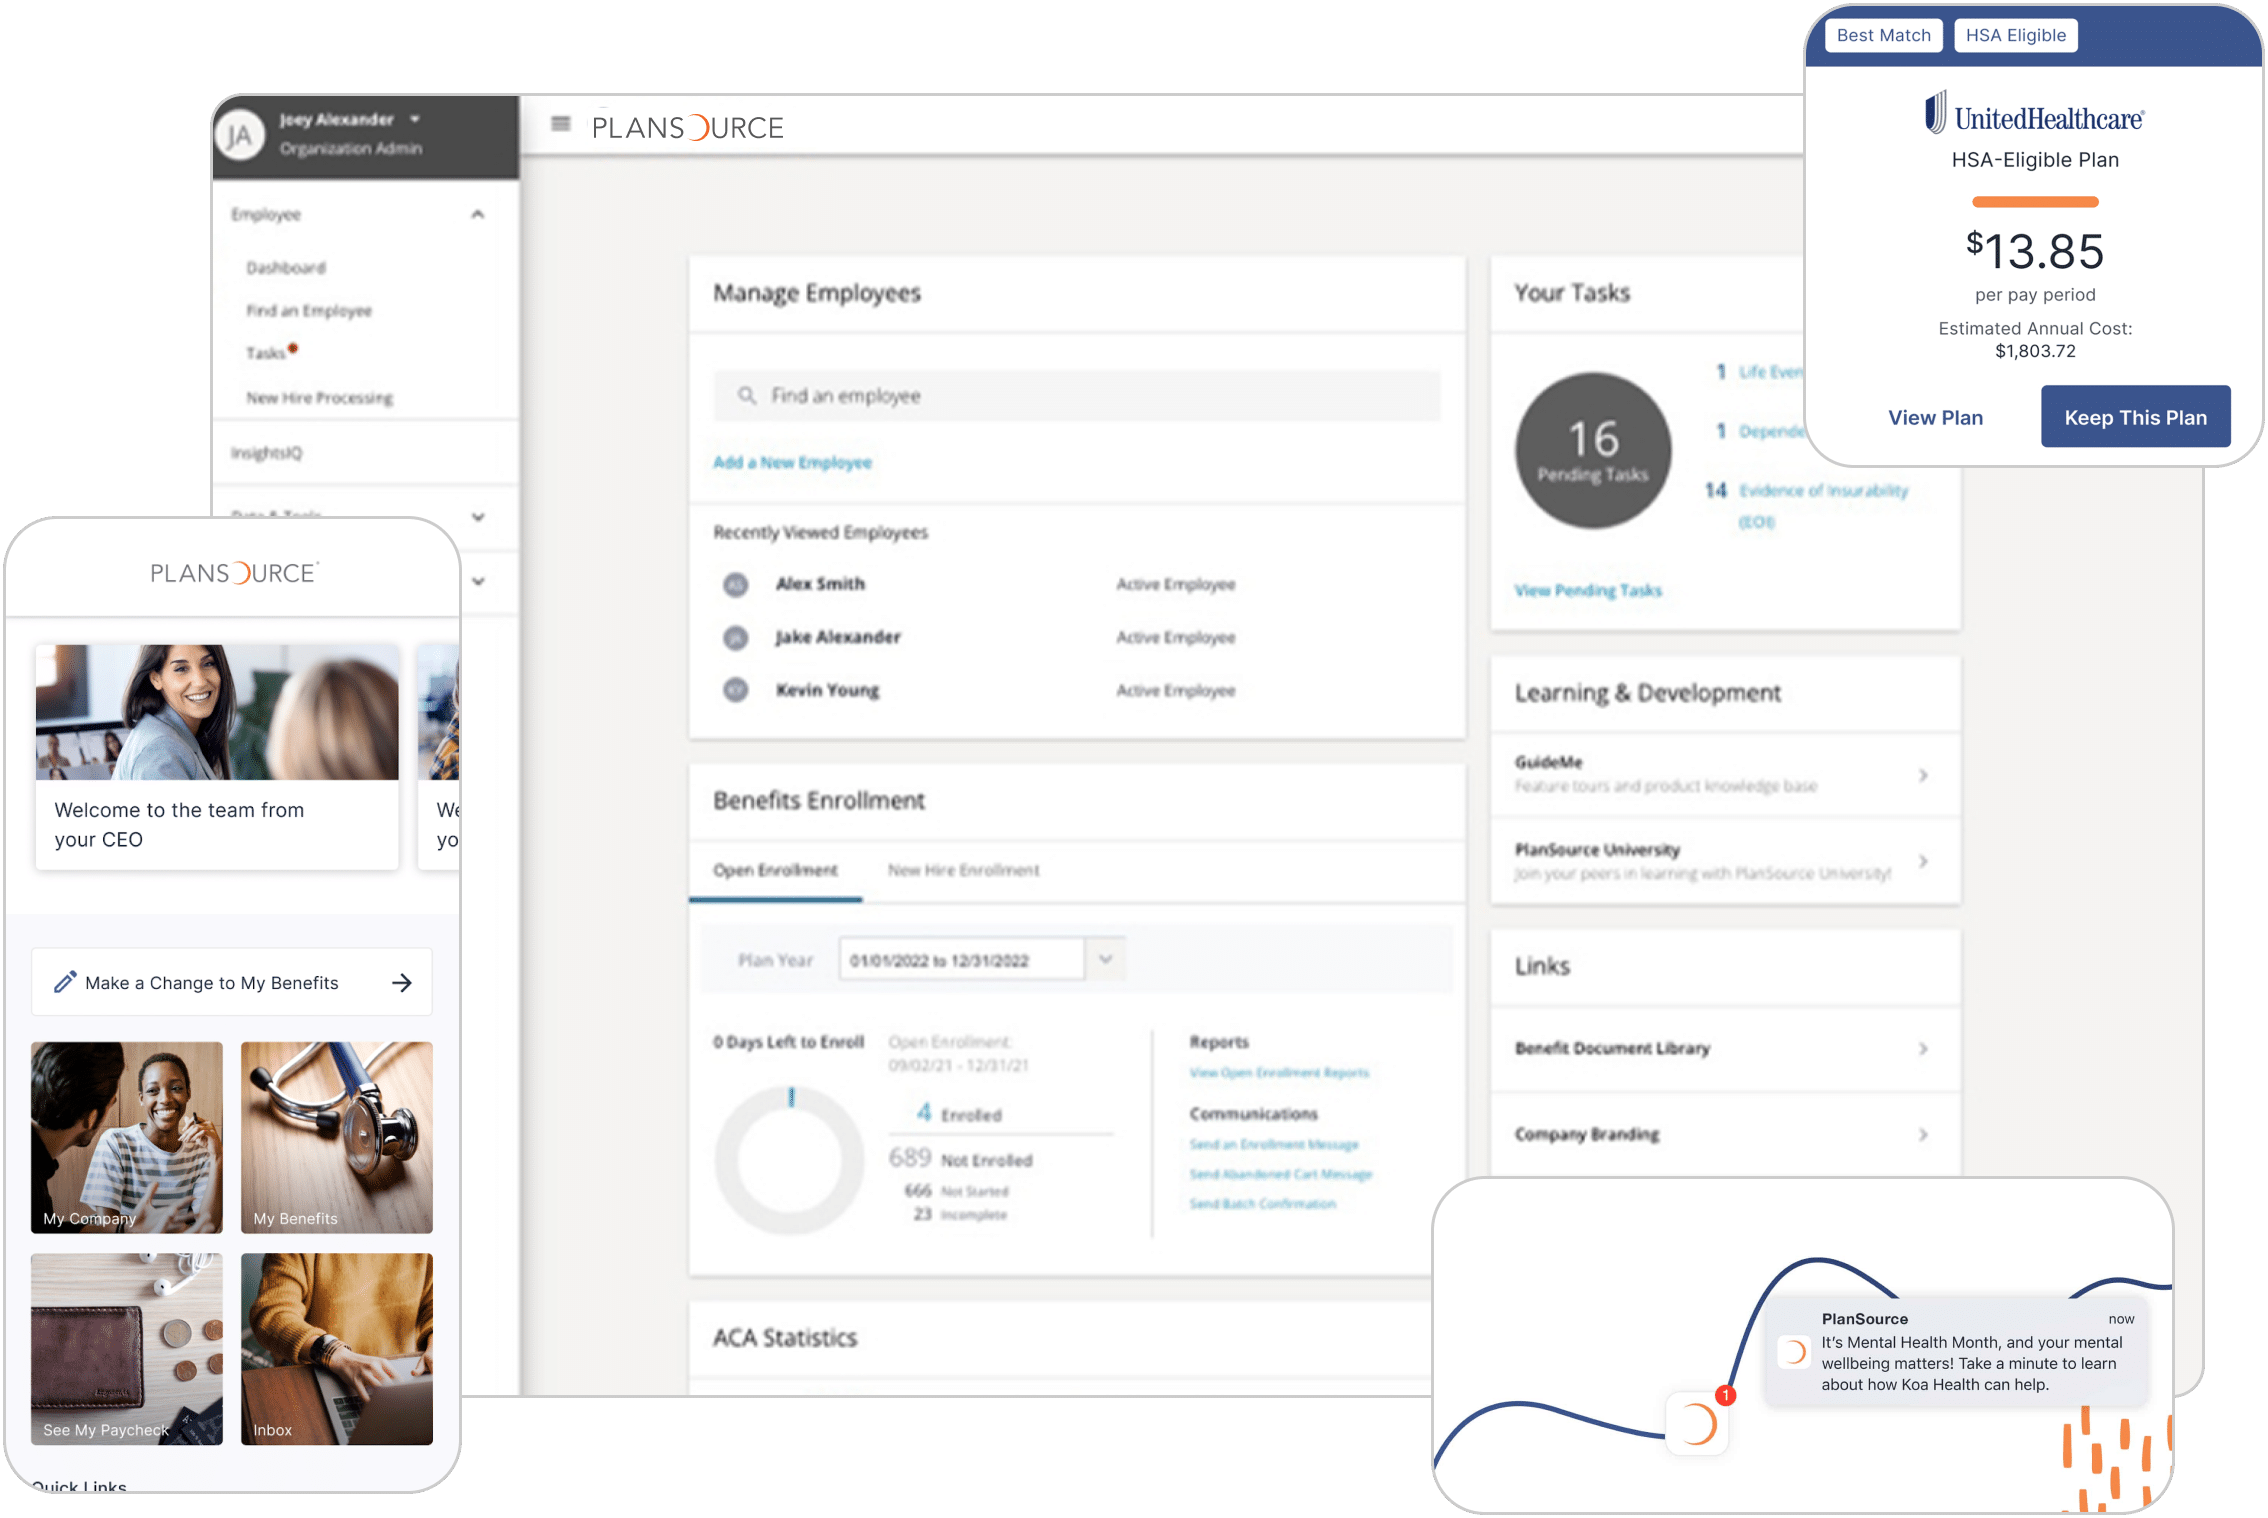
Task: Expand GuideMe row chevron
Action: click(x=1923, y=775)
